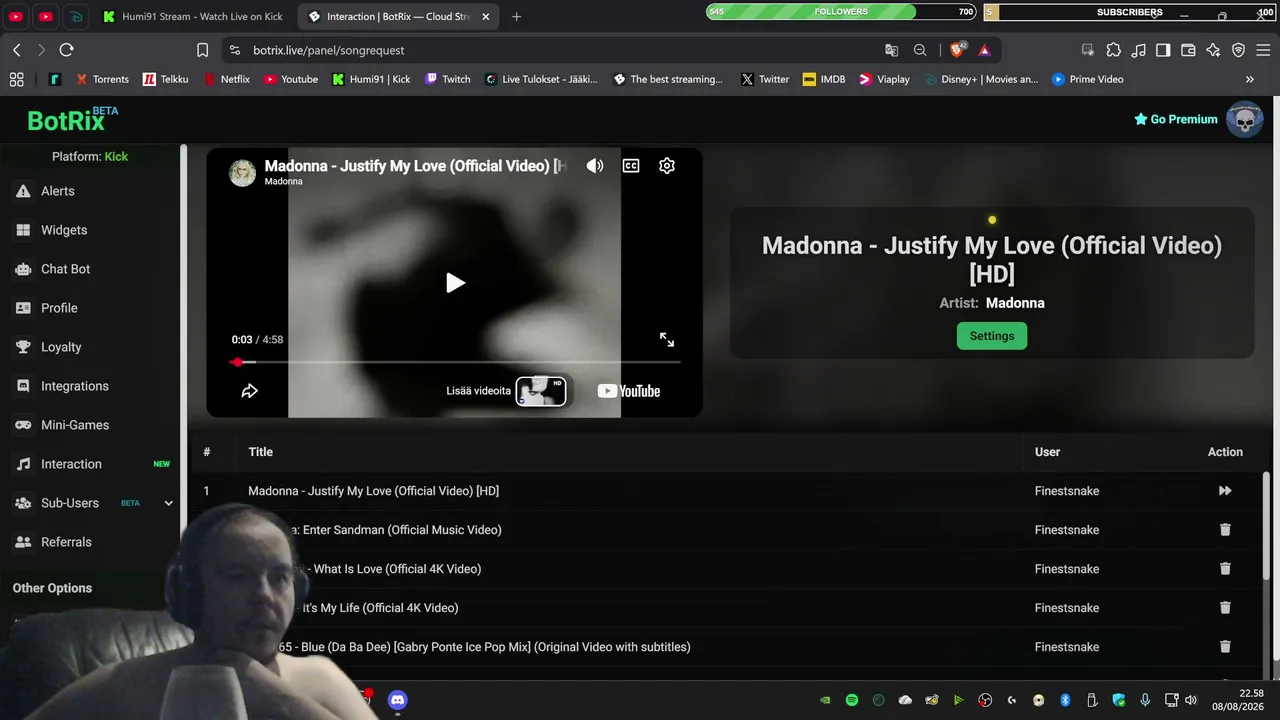
Task: Remove the Blue (Da Ba Dee) request
Action: coord(1225,647)
